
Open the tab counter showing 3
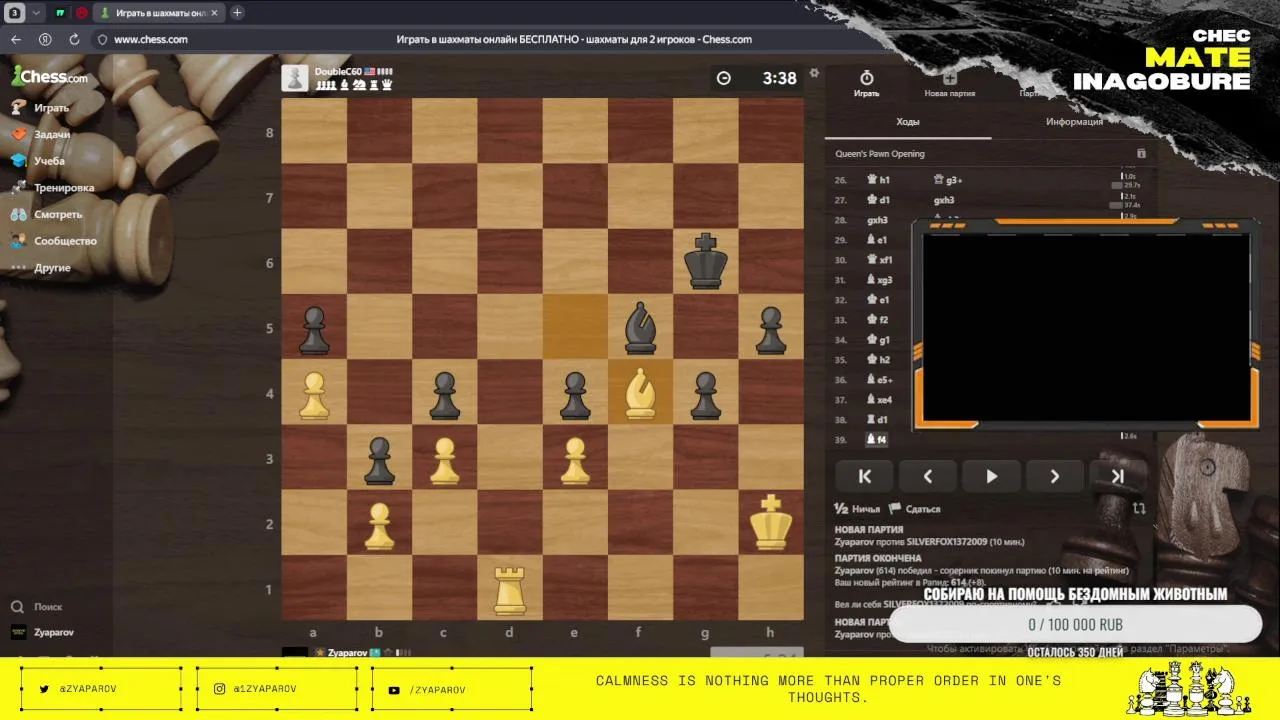click(15, 13)
